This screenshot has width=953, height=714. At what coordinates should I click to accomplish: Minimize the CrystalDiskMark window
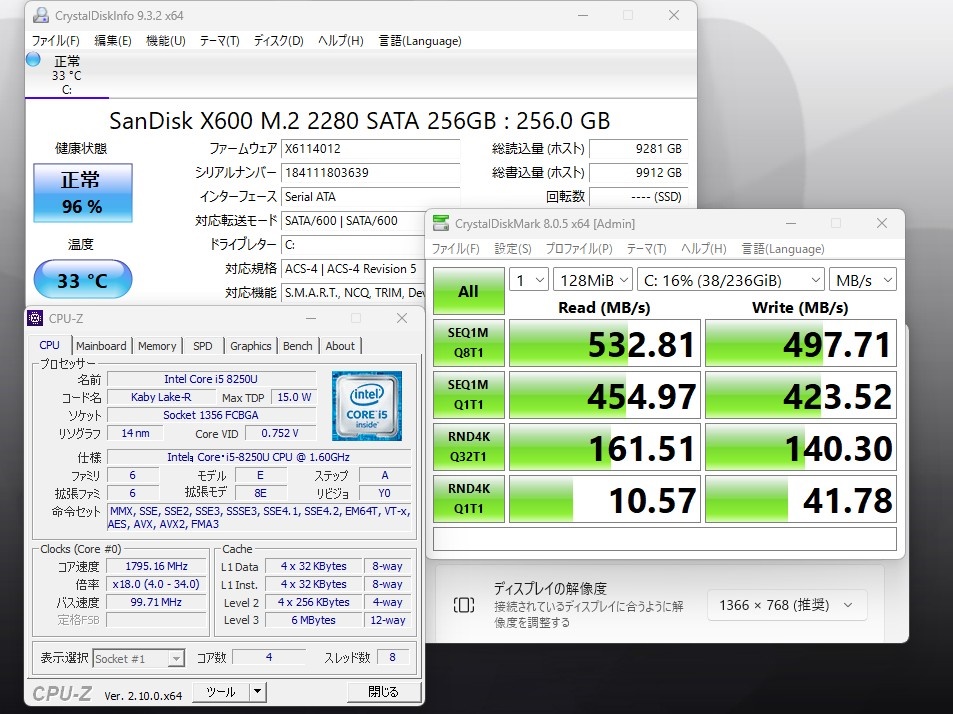(x=791, y=224)
